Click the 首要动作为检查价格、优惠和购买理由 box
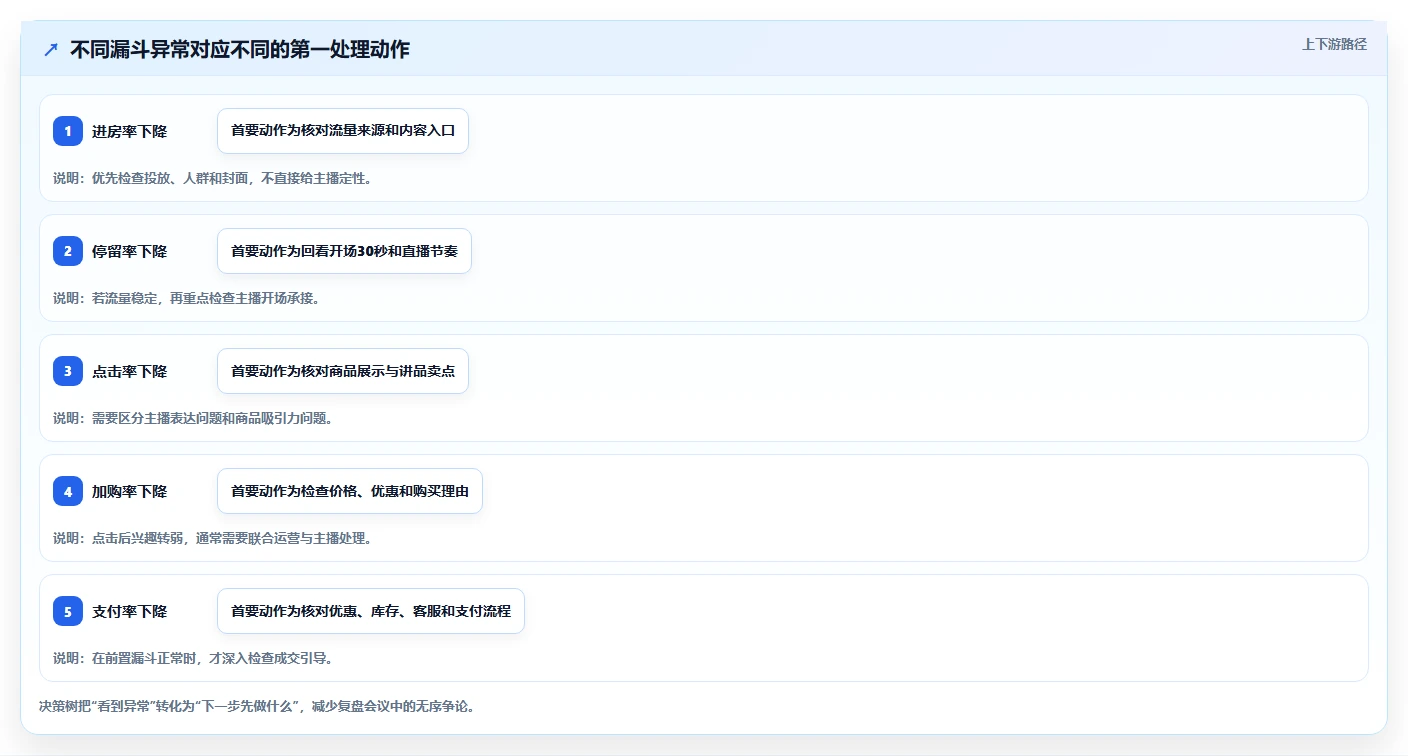Image resolution: width=1408 pixels, height=756 pixels. pyautogui.click(x=350, y=491)
